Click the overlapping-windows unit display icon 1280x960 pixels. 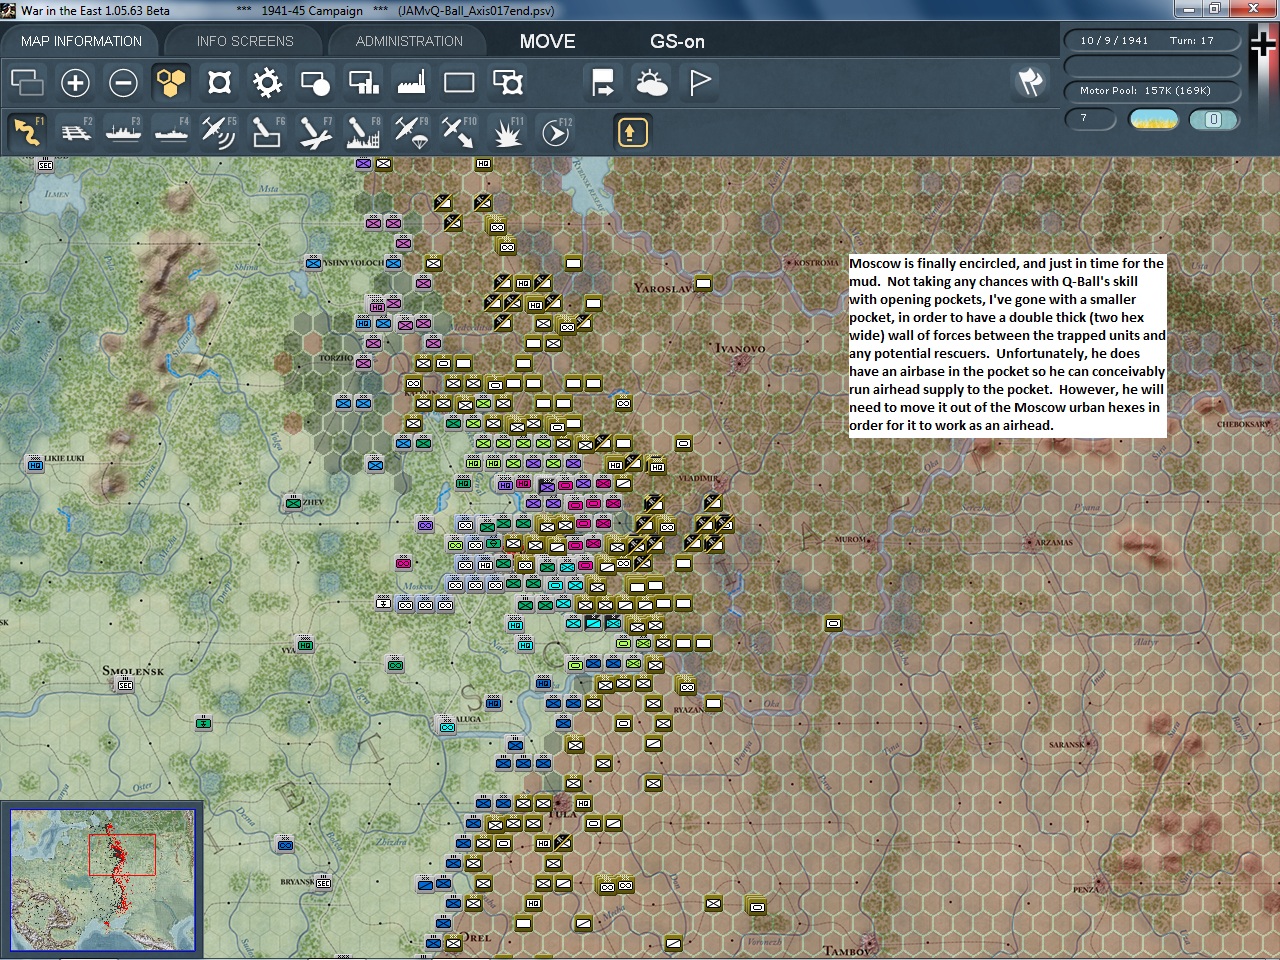(27, 82)
